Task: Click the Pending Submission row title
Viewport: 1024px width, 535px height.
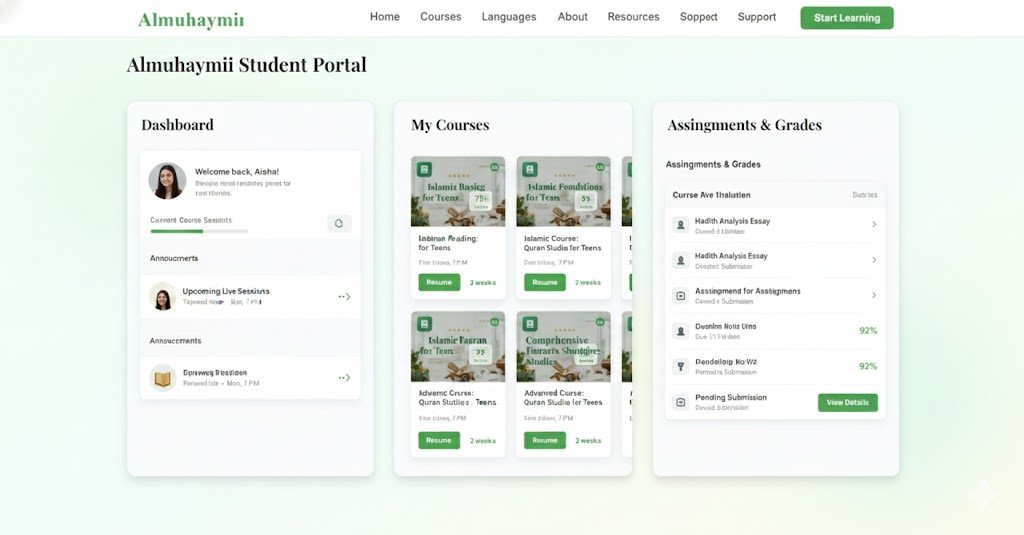Action: click(x=731, y=397)
